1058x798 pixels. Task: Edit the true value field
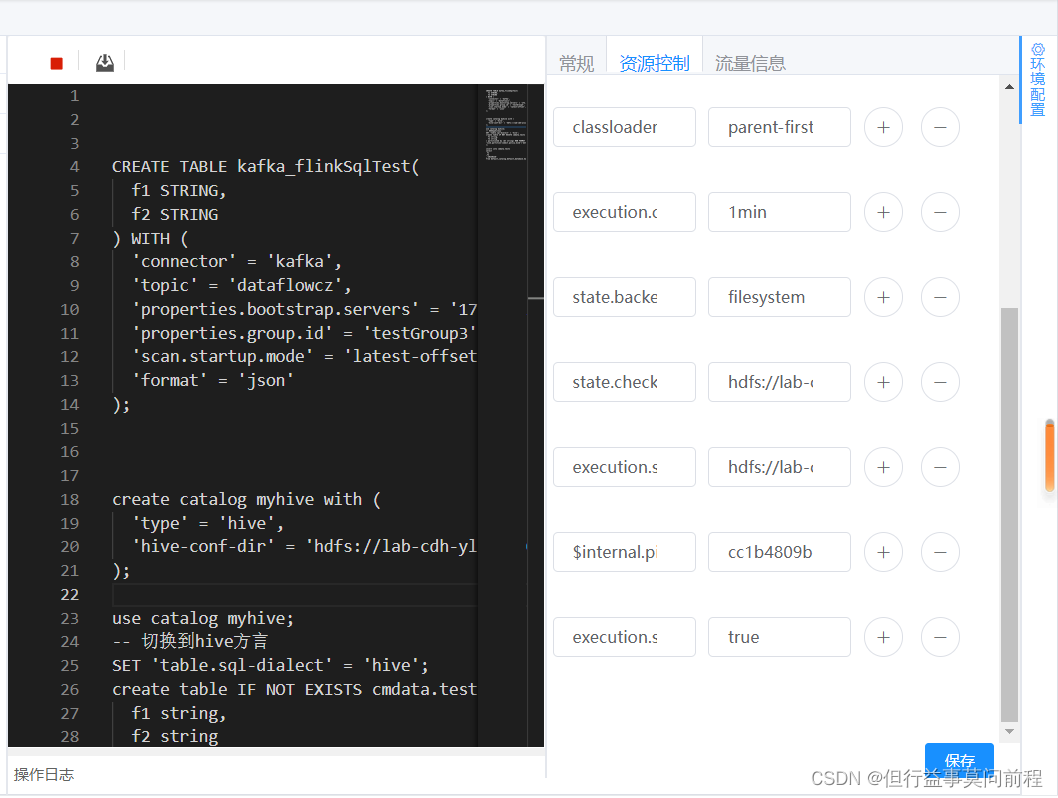[779, 637]
